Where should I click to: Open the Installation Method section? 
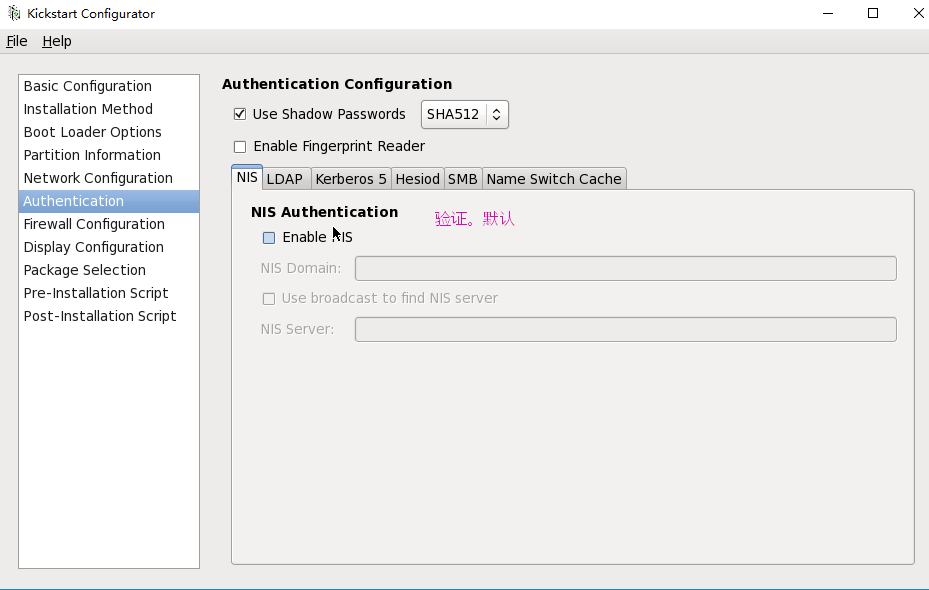[88, 109]
